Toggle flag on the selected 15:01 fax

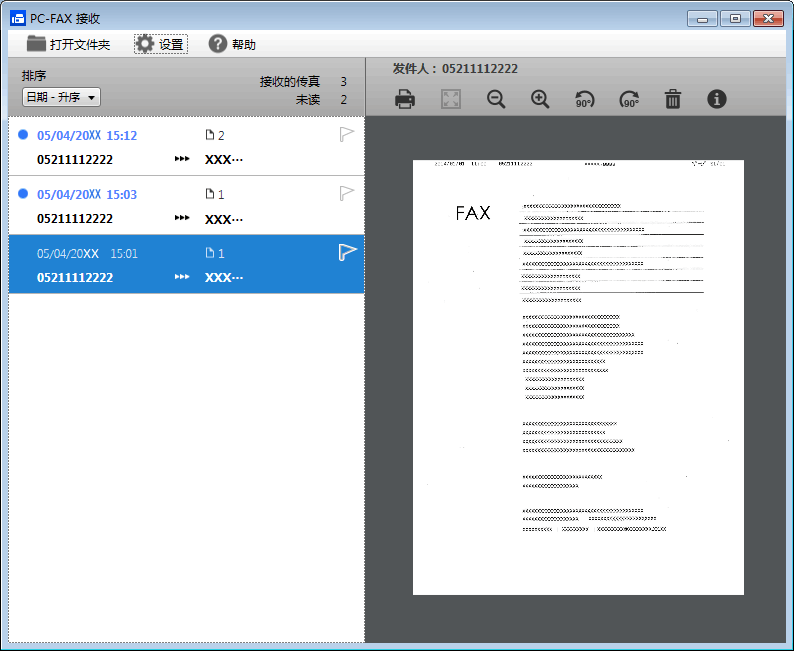pos(347,252)
